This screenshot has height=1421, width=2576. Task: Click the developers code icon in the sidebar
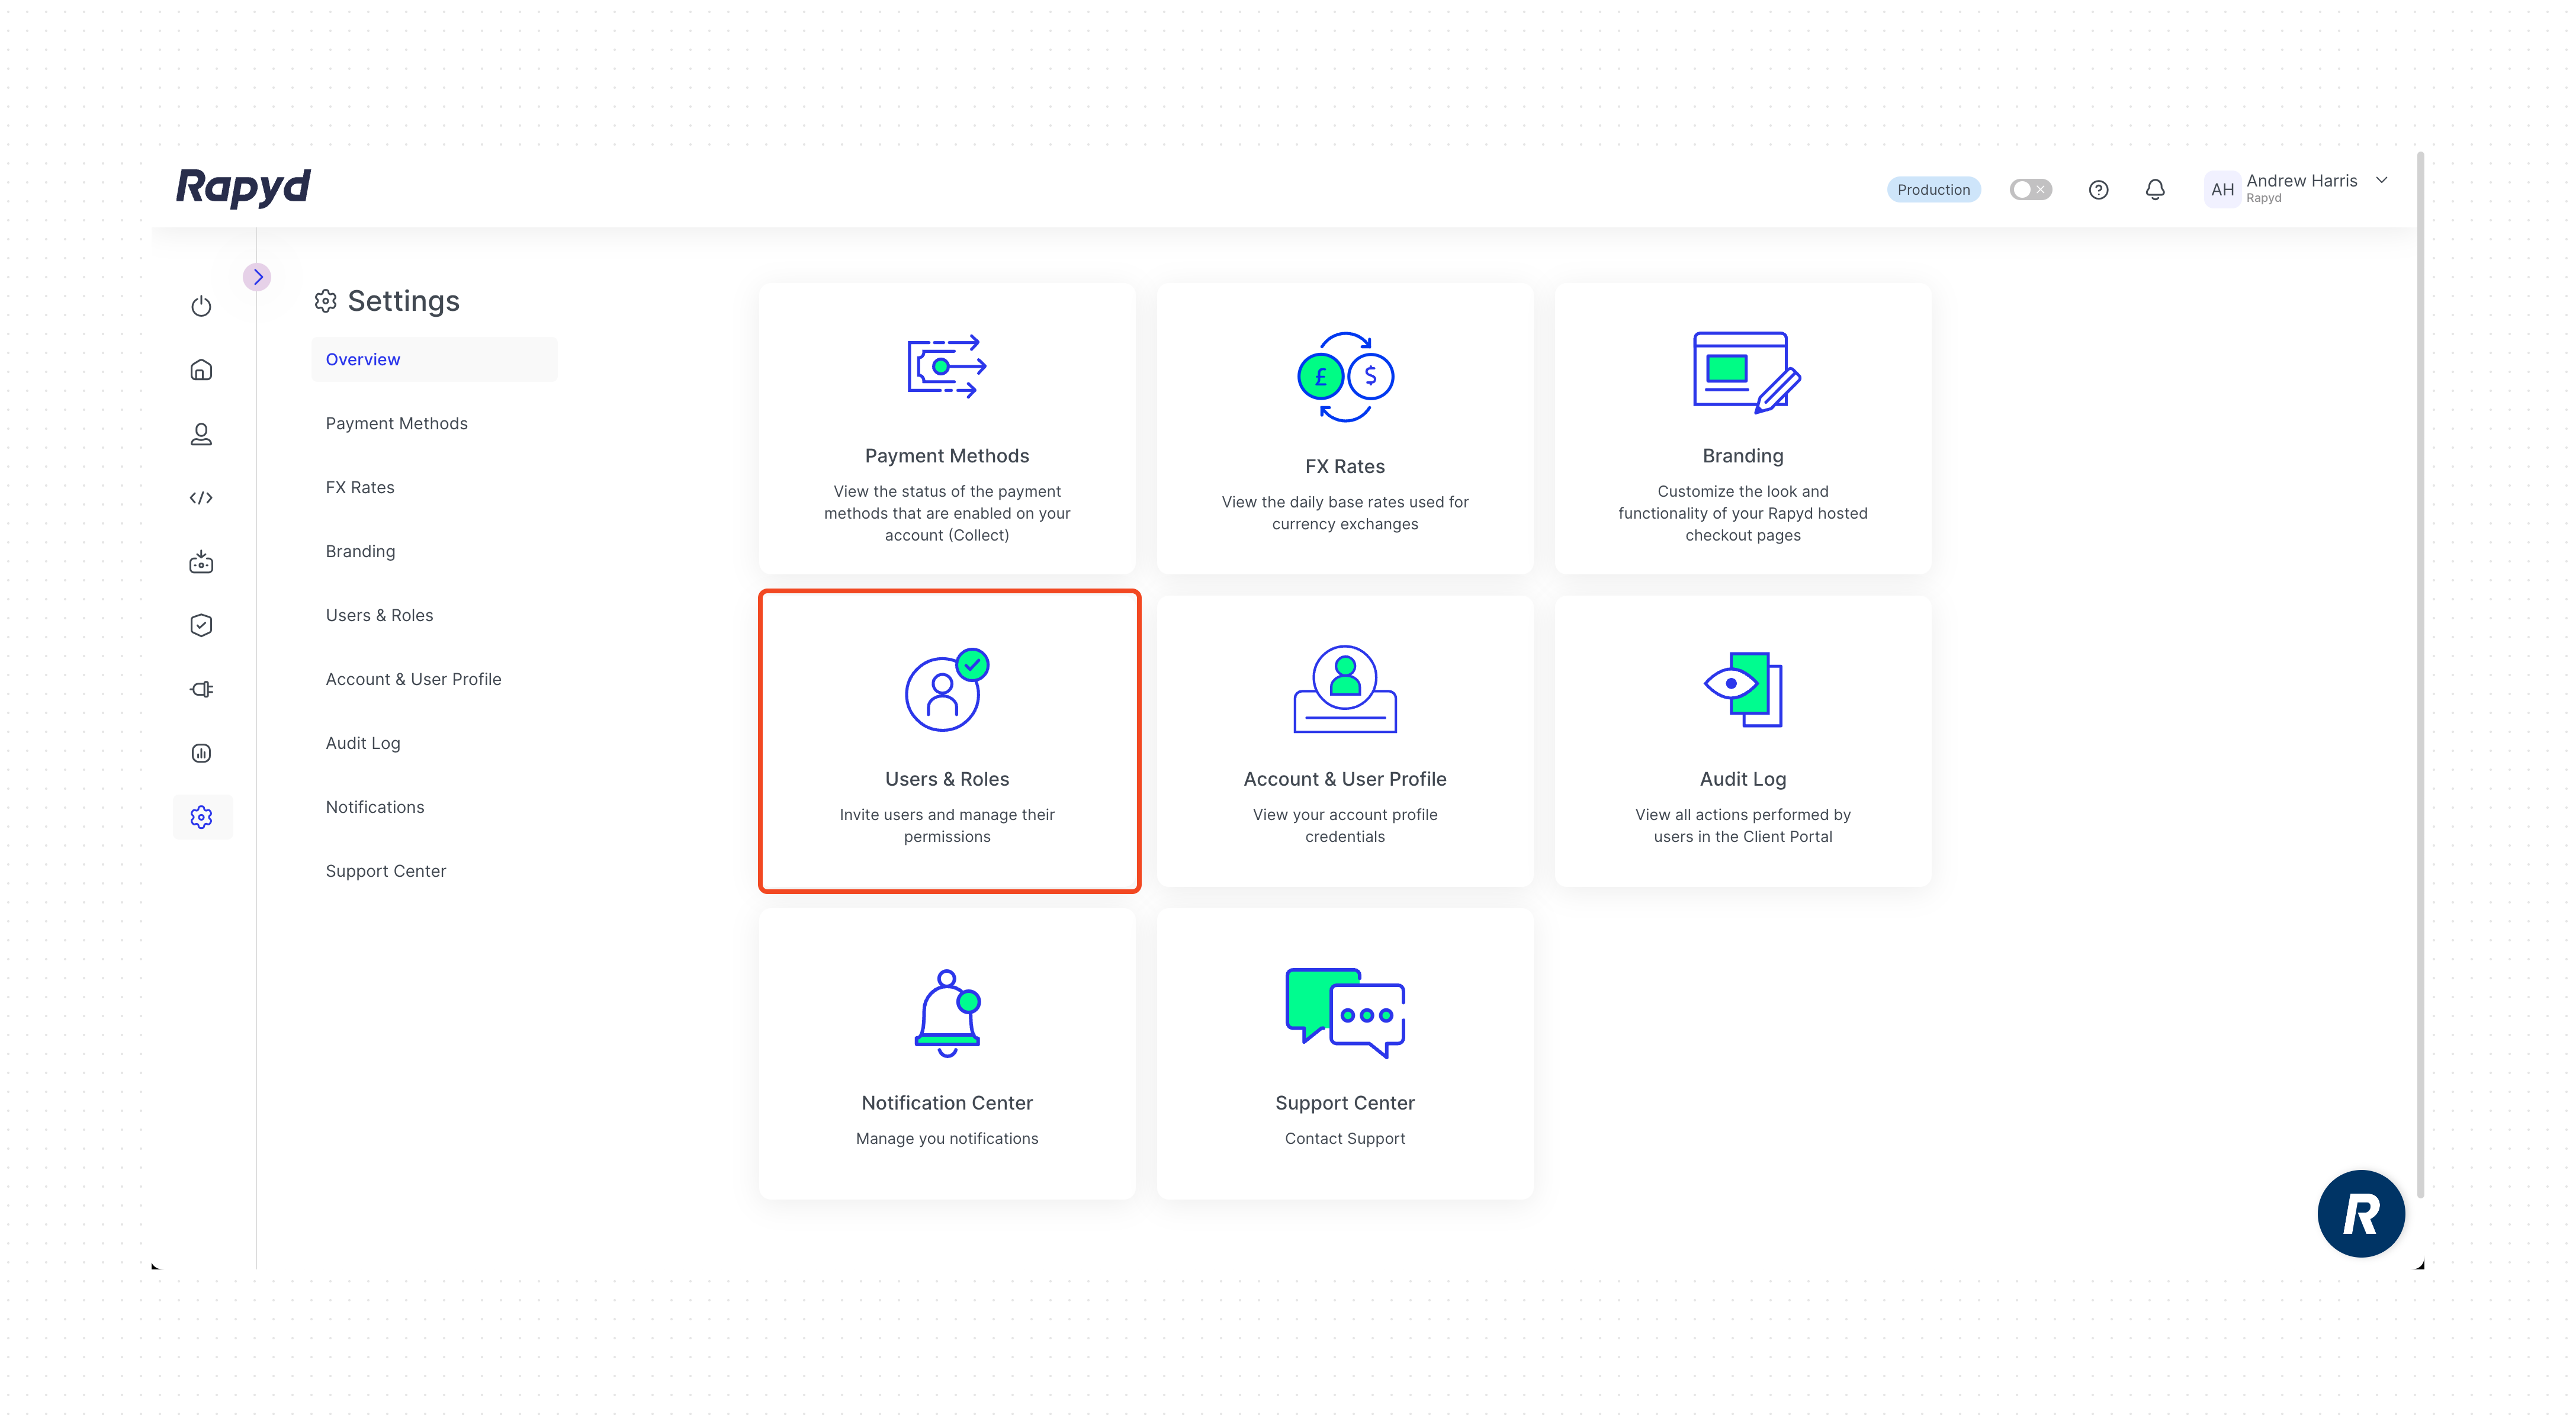[201, 498]
